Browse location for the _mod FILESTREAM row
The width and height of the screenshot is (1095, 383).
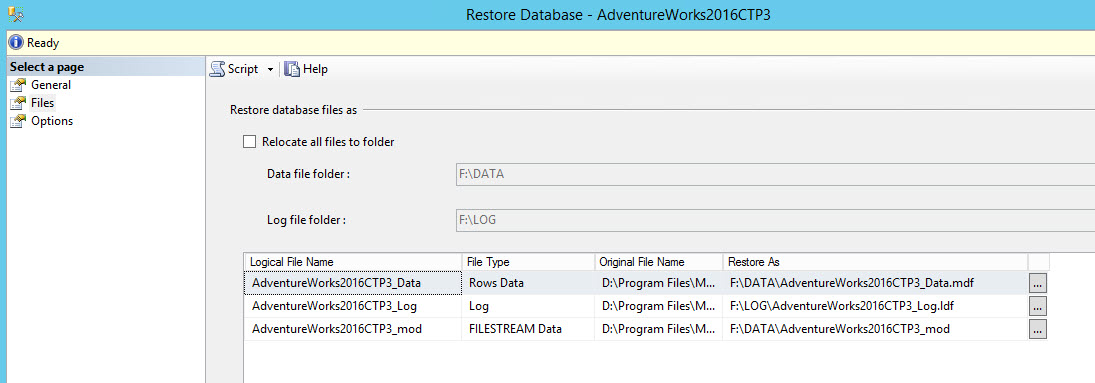click(1038, 328)
